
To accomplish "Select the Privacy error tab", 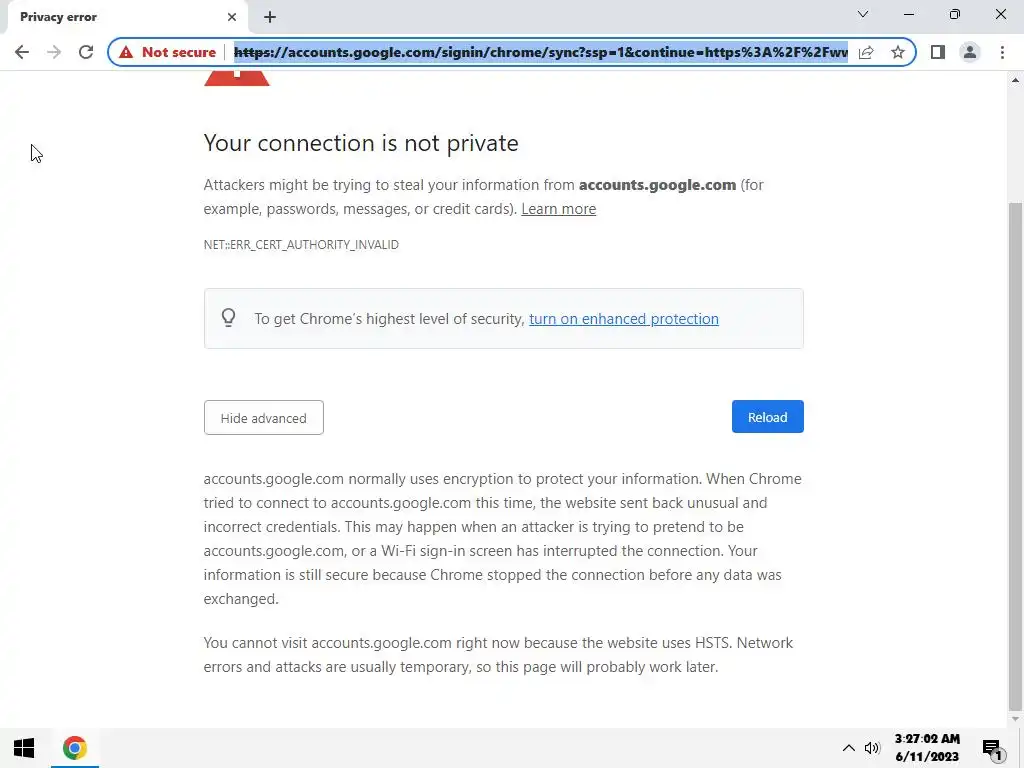I will tap(110, 17).
